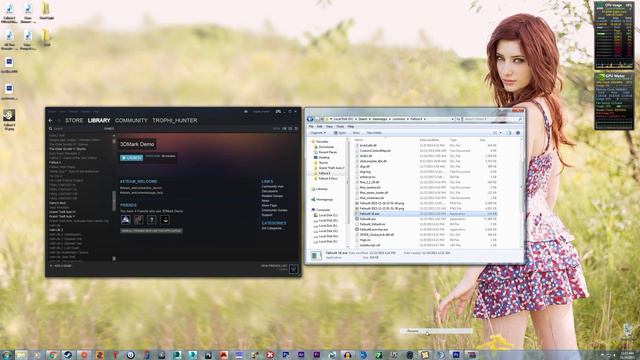View all friends who use this application
The width and height of the screenshot is (640, 360).
tap(151, 231)
